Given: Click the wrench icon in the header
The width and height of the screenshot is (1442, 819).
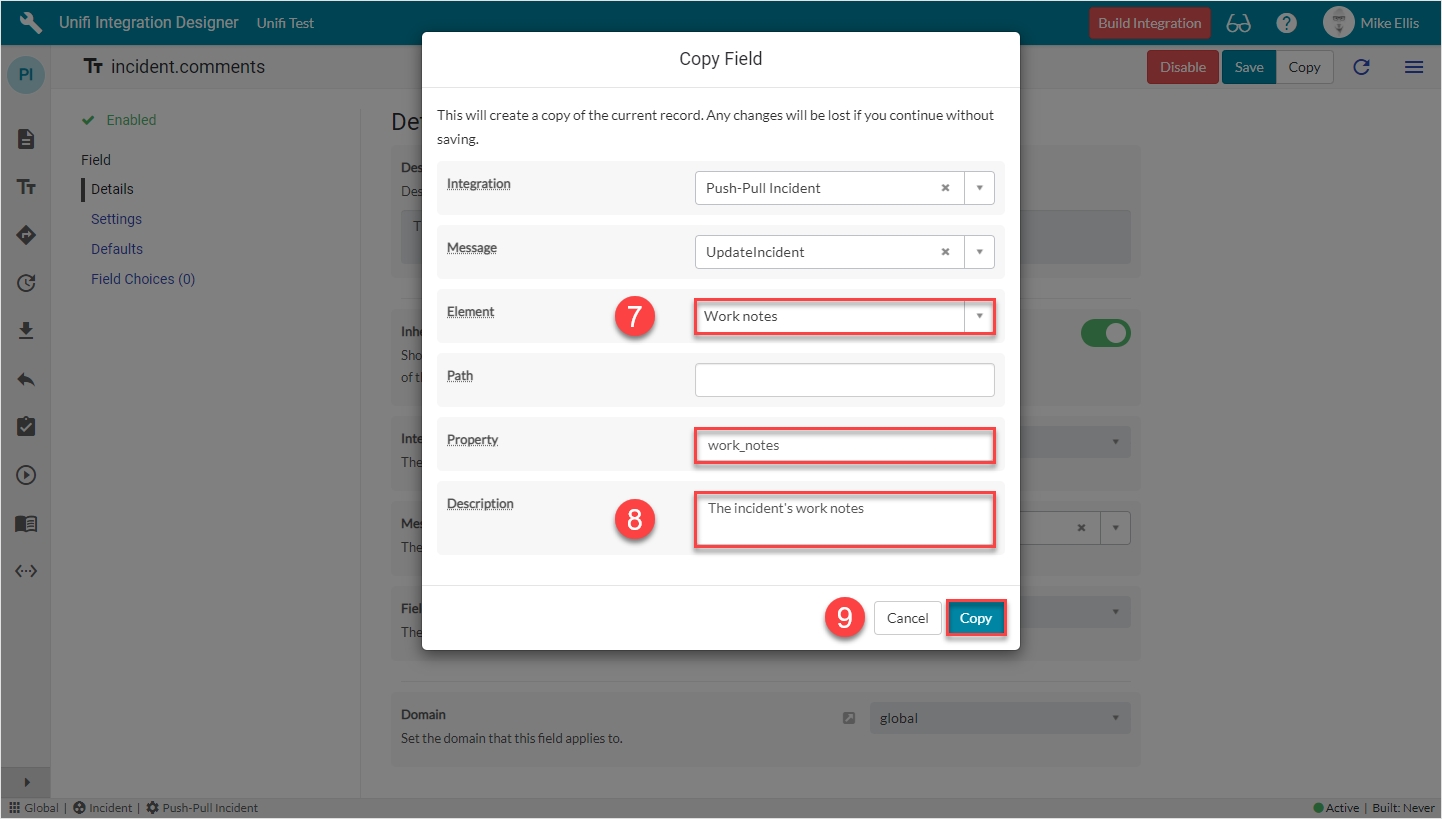Looking at the screenshot, I should 31,22.
